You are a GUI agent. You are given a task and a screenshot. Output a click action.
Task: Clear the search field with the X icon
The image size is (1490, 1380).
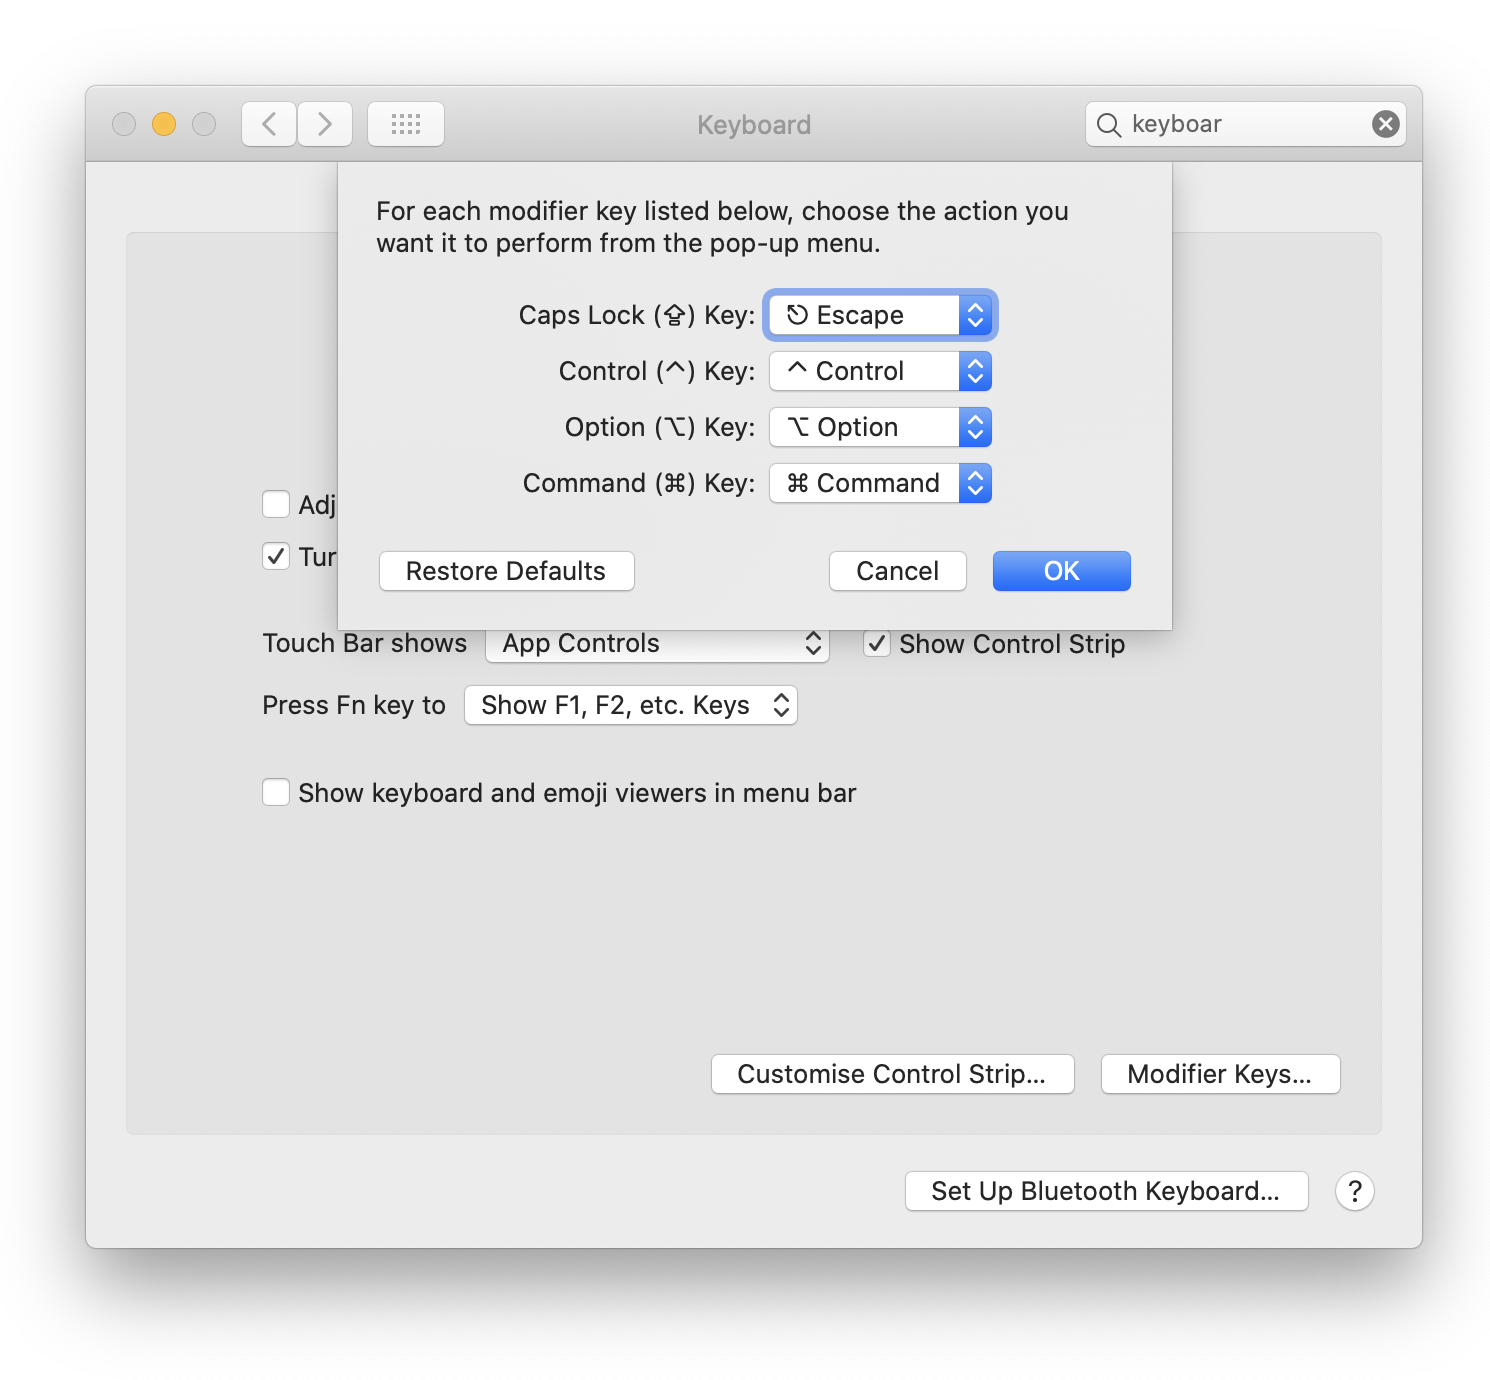tap(1385, 124)
